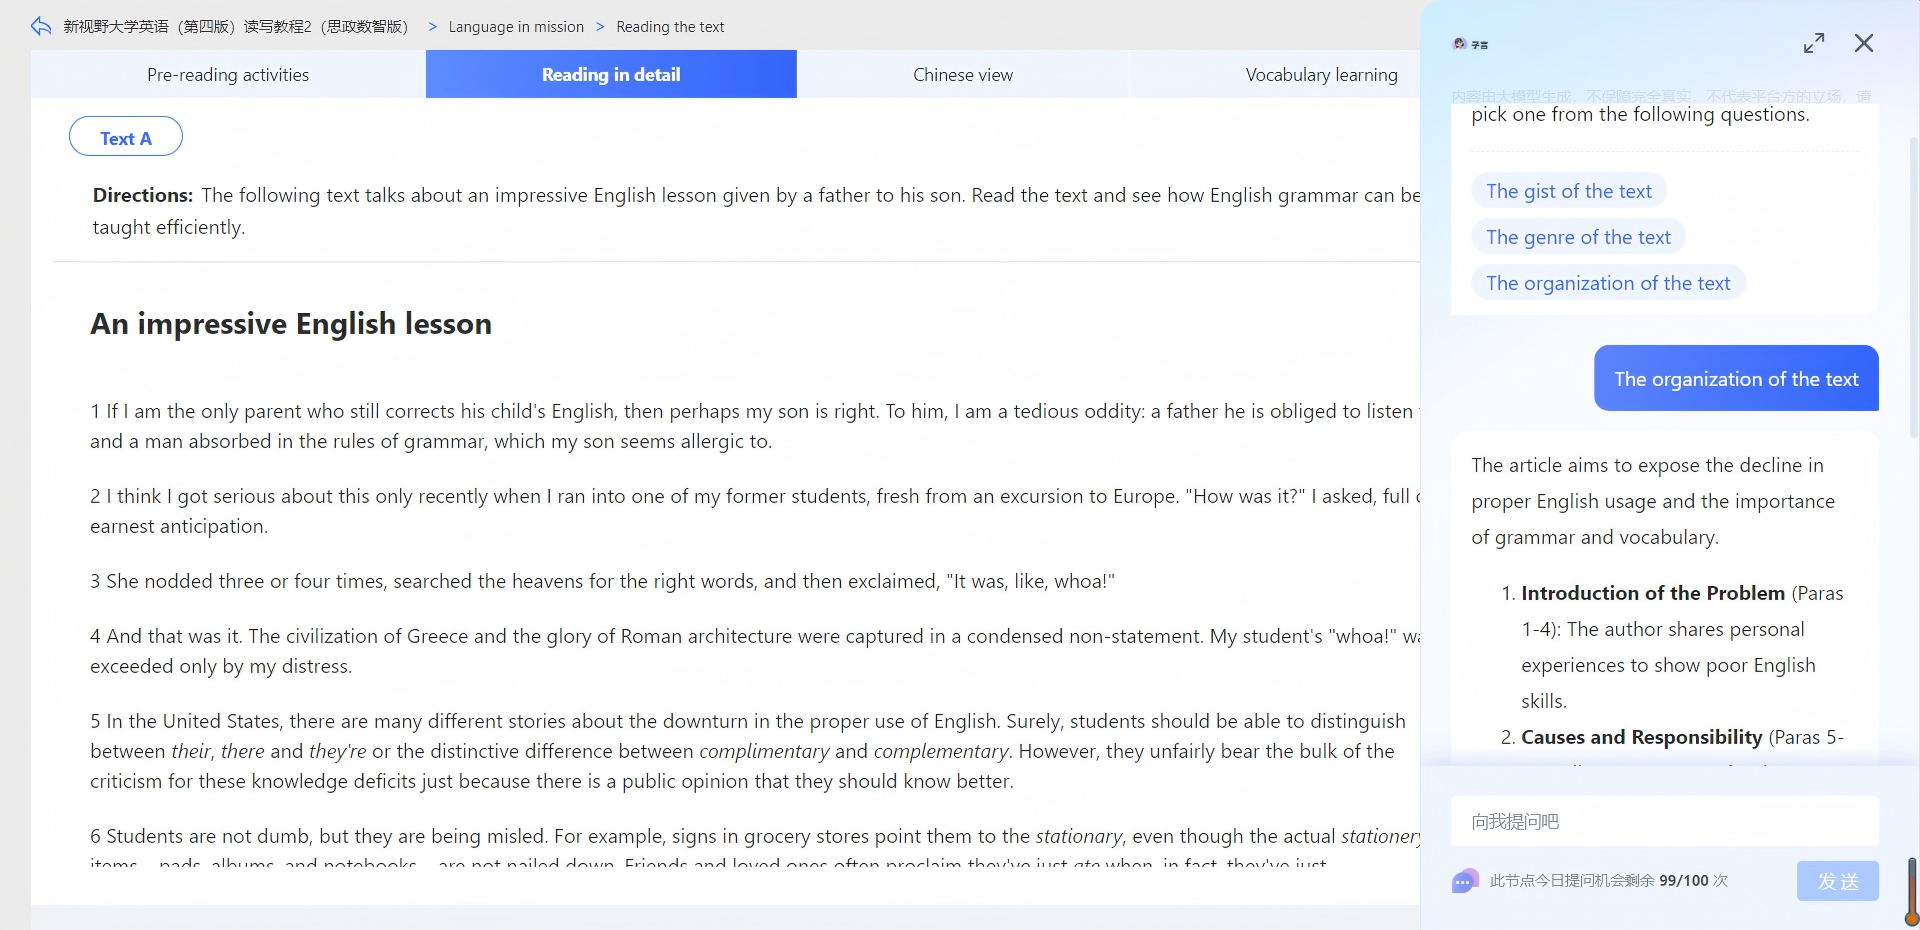The width and height of the screenshot is (1920, 930).
Task: Click the Reading the text breadcrumb
Action: (x=670, y=27)
